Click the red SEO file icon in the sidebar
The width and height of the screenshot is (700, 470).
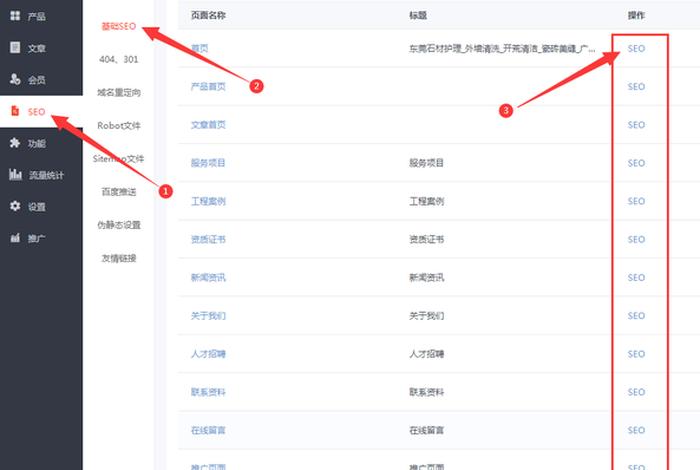15,111
